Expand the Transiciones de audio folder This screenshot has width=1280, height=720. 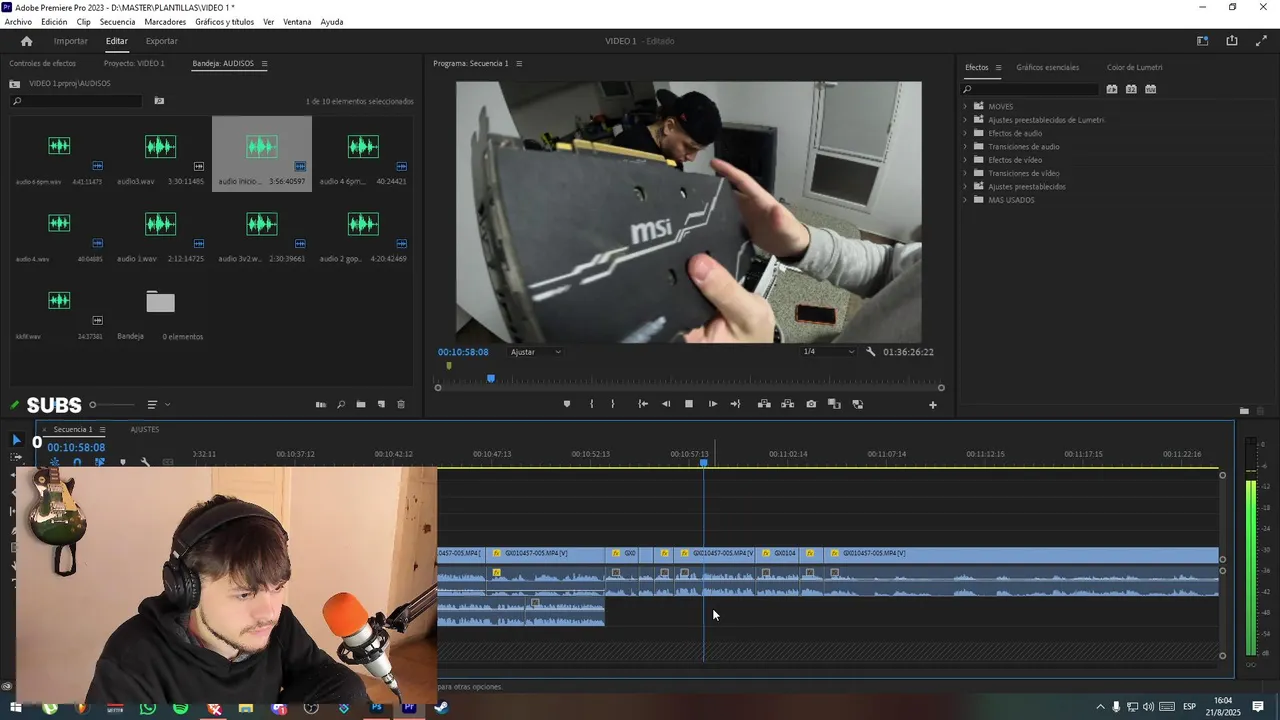(x=965, y=146)
